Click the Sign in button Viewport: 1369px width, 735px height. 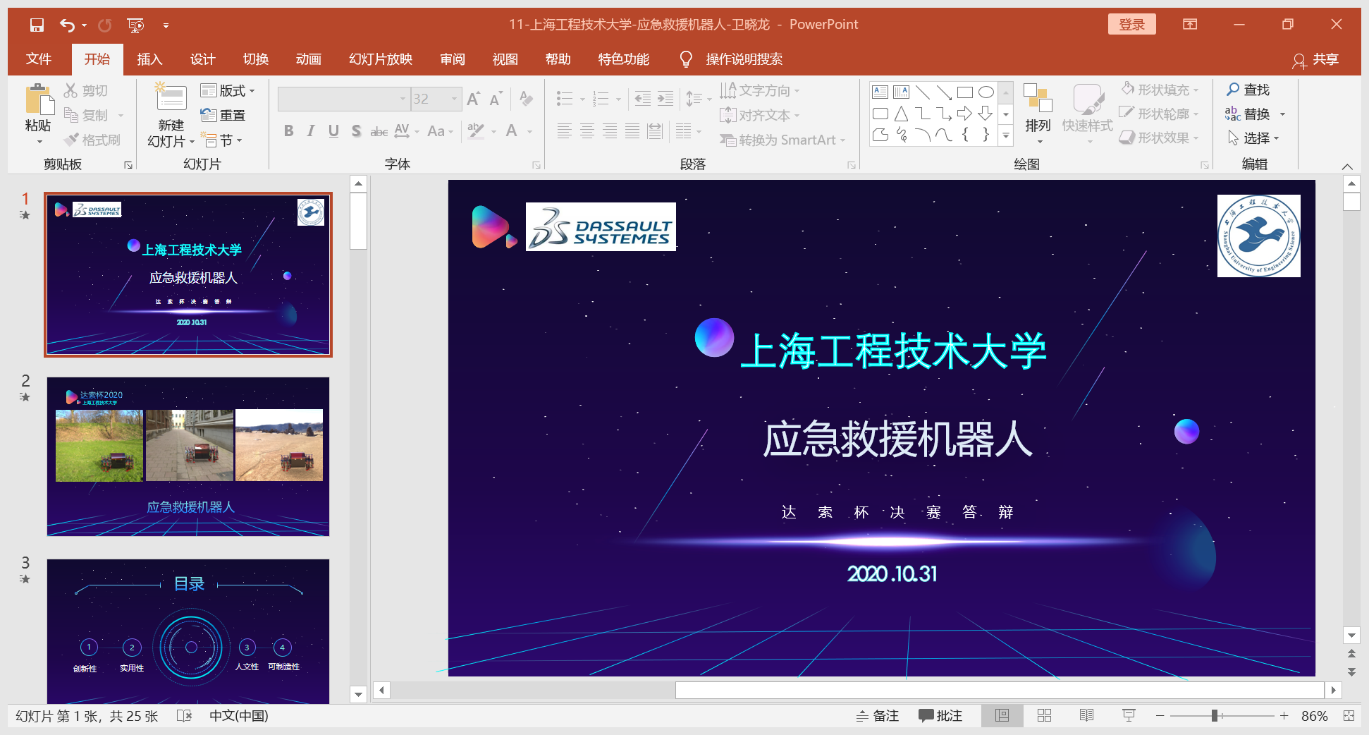point(1131,25)
